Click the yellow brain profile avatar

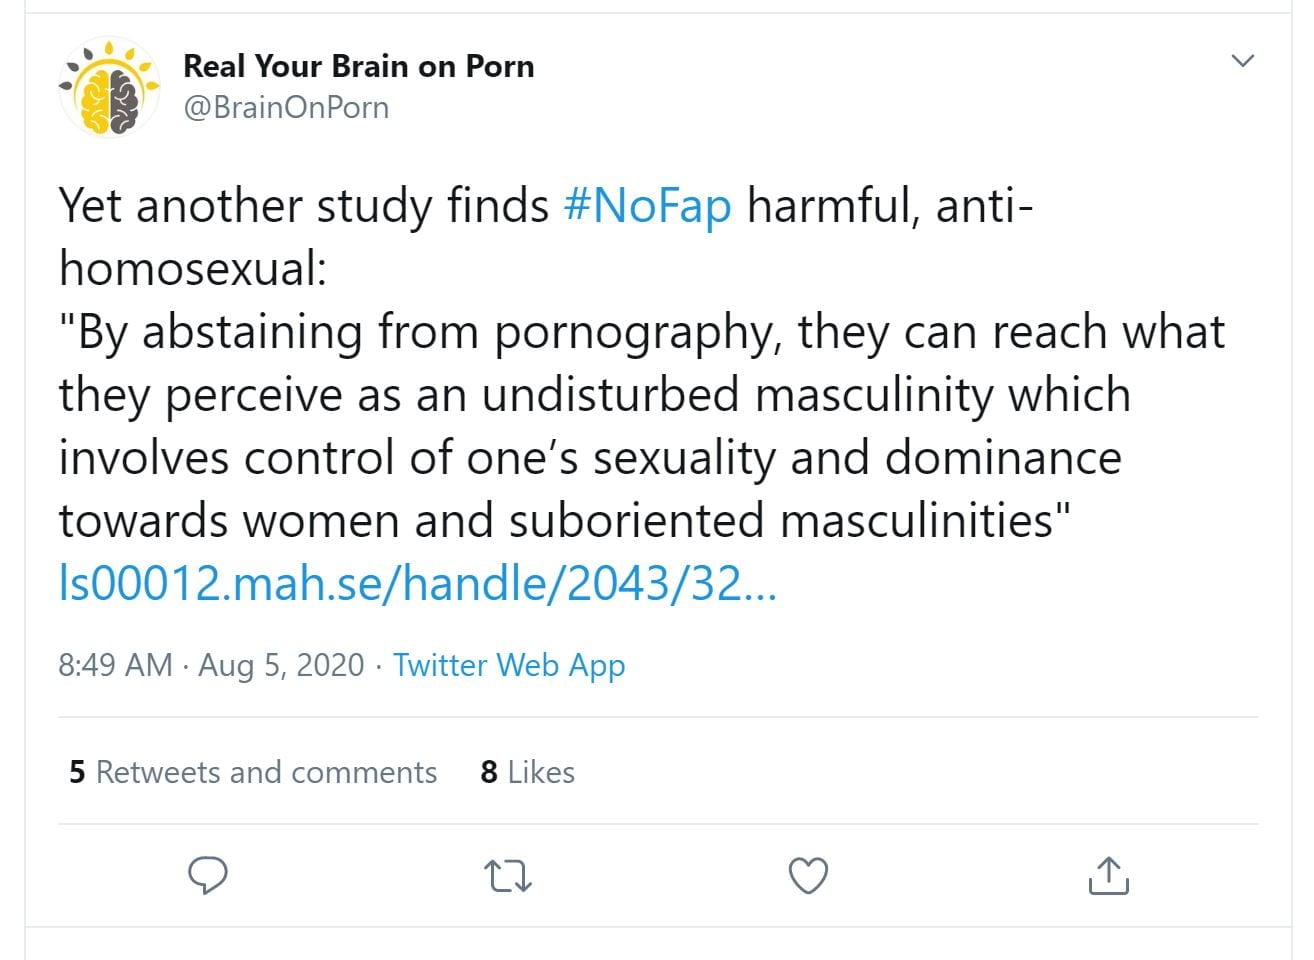coord(109,87)
